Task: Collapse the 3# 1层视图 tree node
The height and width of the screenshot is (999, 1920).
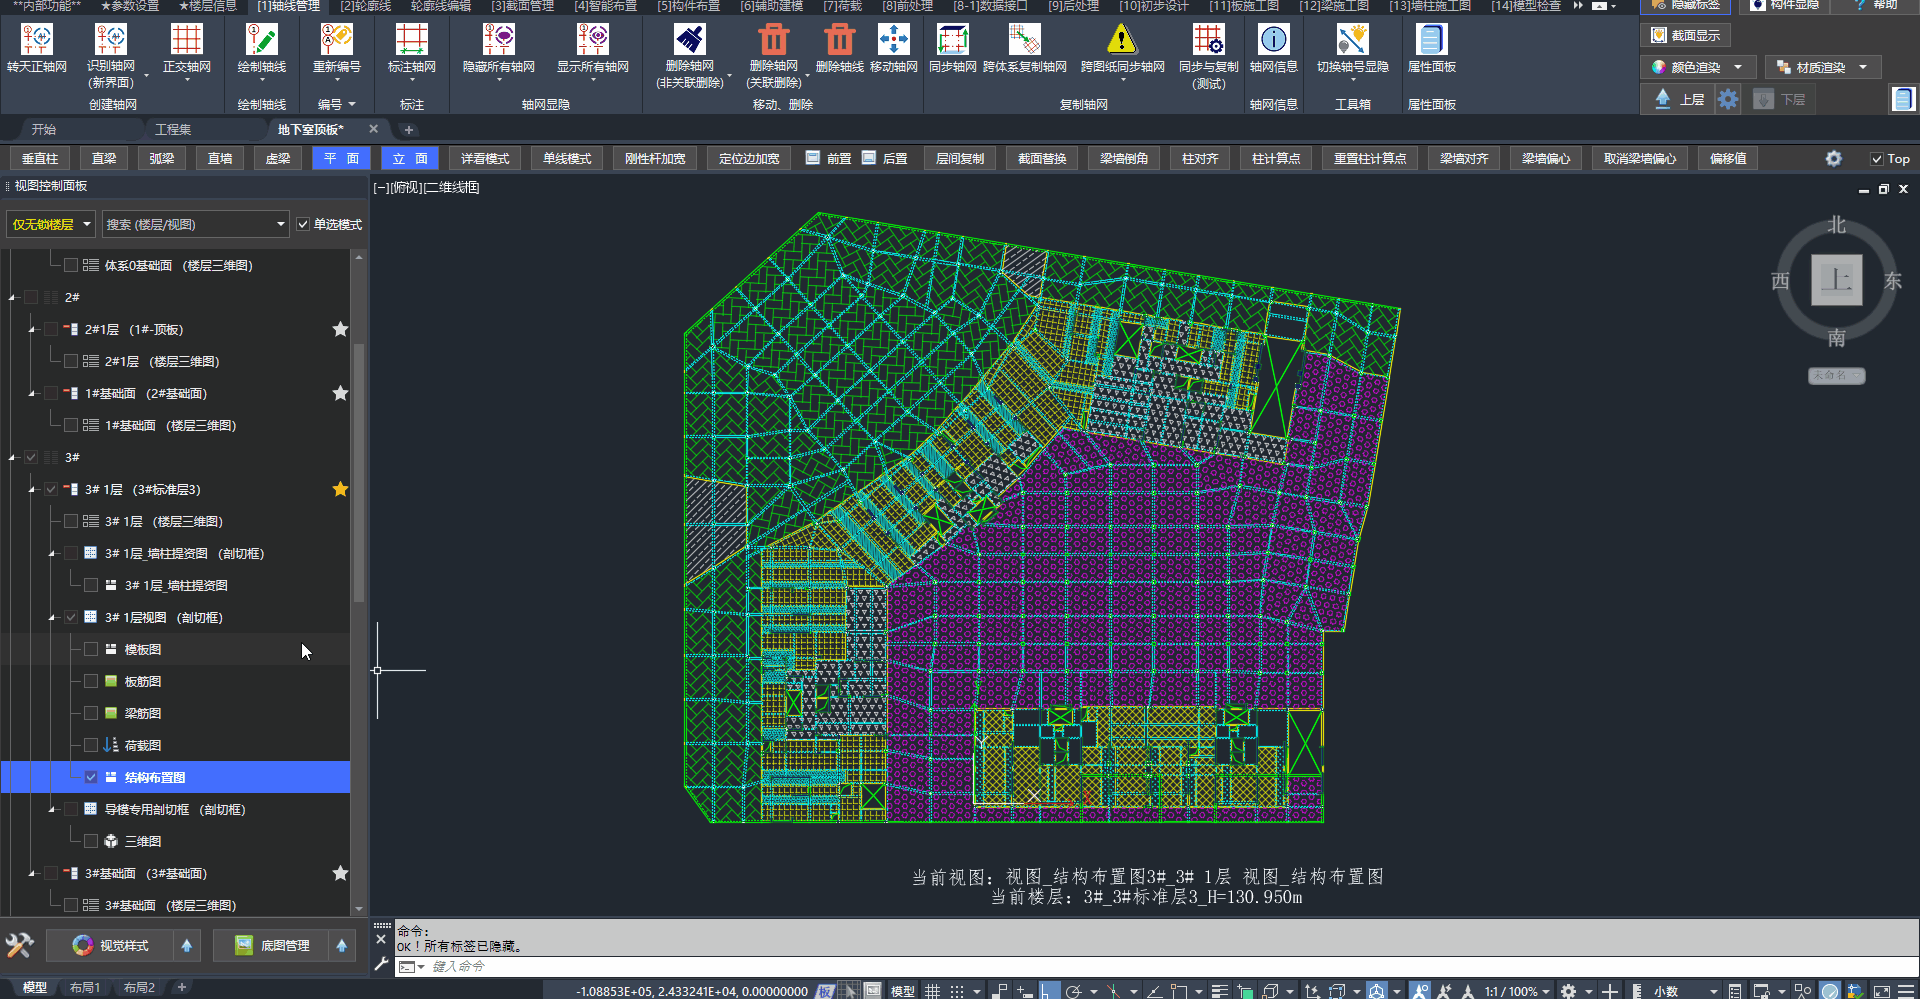Action: pos(52,618)
